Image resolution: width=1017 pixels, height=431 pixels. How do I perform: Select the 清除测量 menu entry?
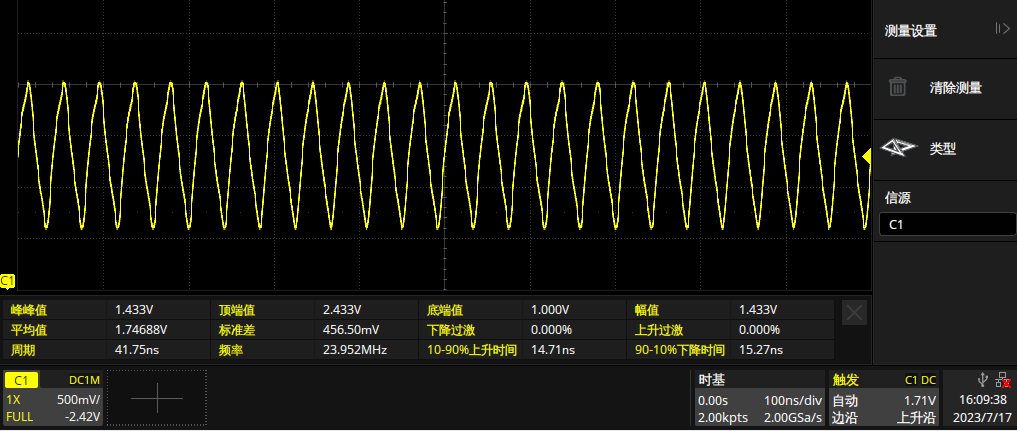(955, 87)
